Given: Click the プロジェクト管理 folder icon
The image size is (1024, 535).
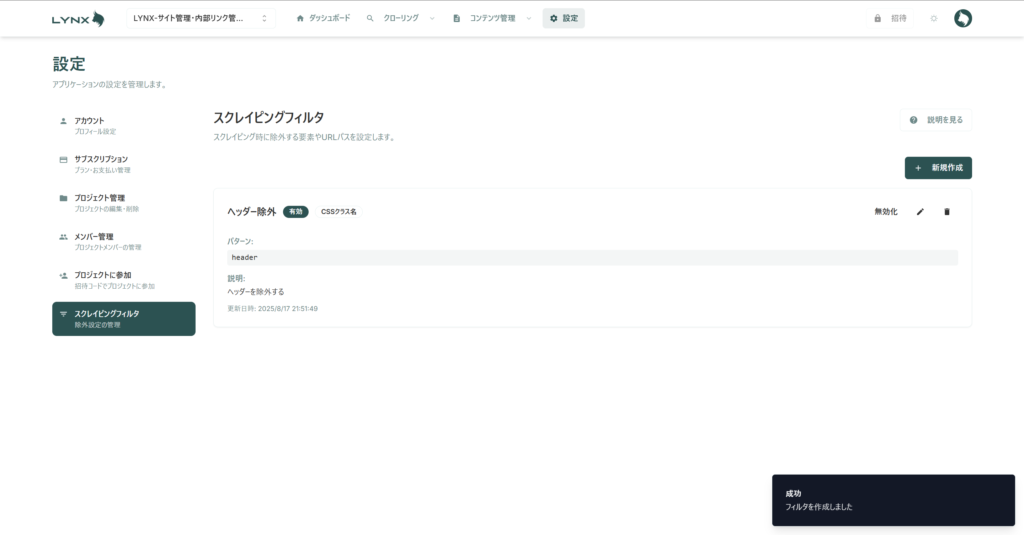Looking at the screenshot, I should 64,198.
